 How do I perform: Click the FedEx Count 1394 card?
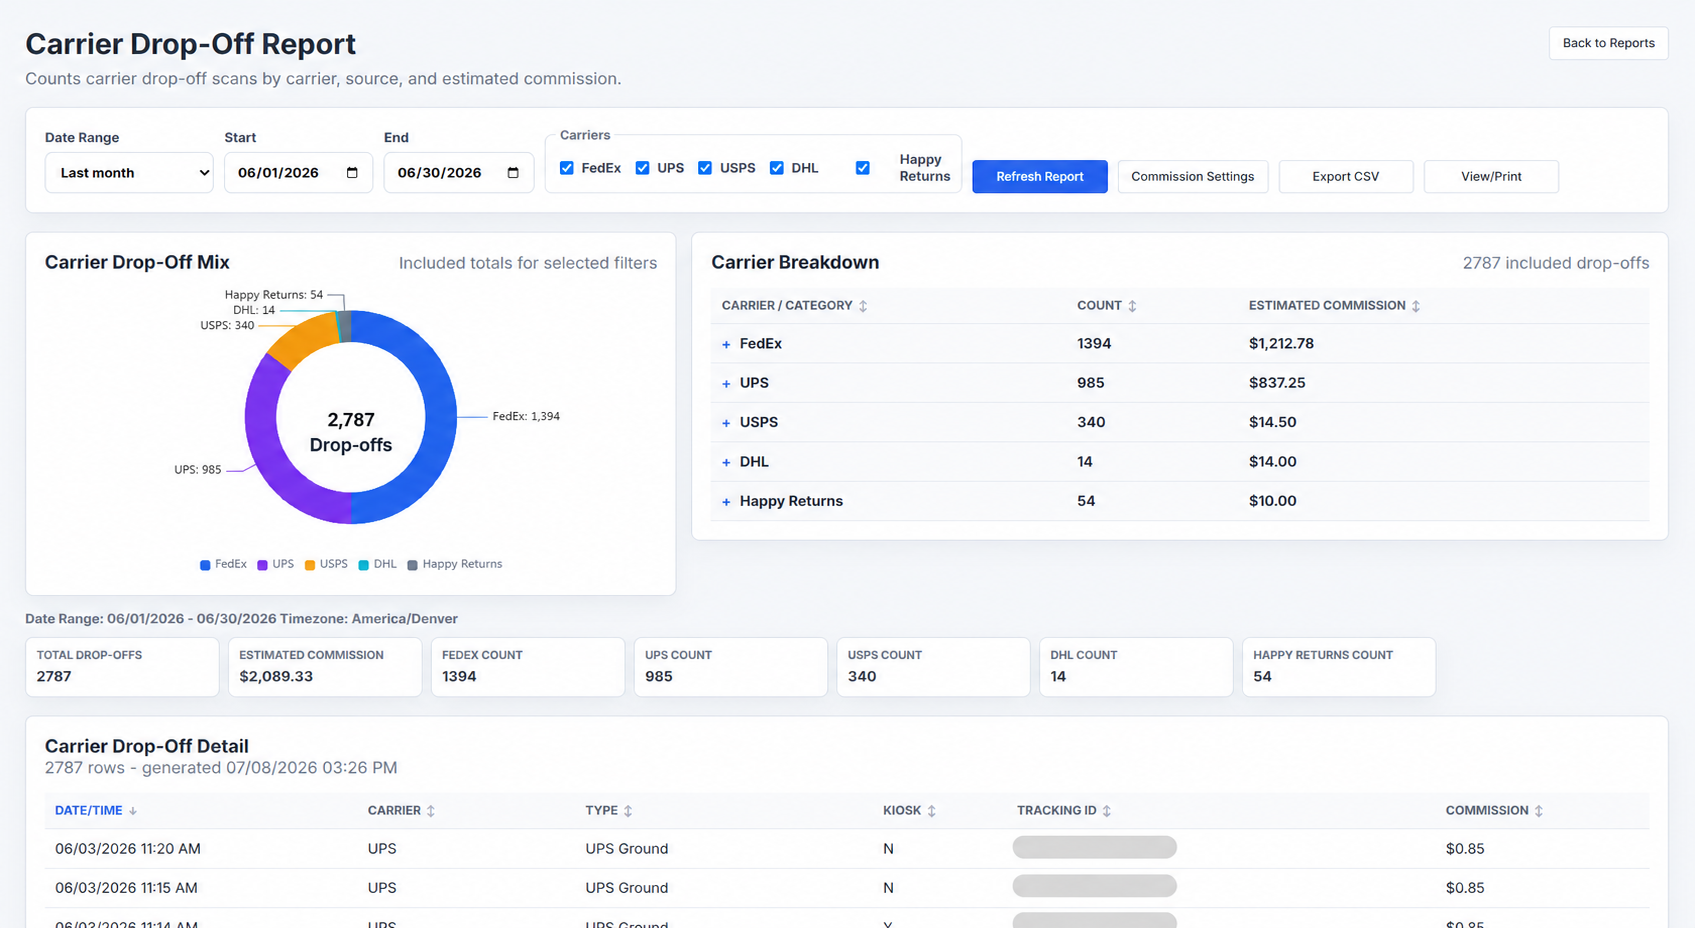[528, 667]
